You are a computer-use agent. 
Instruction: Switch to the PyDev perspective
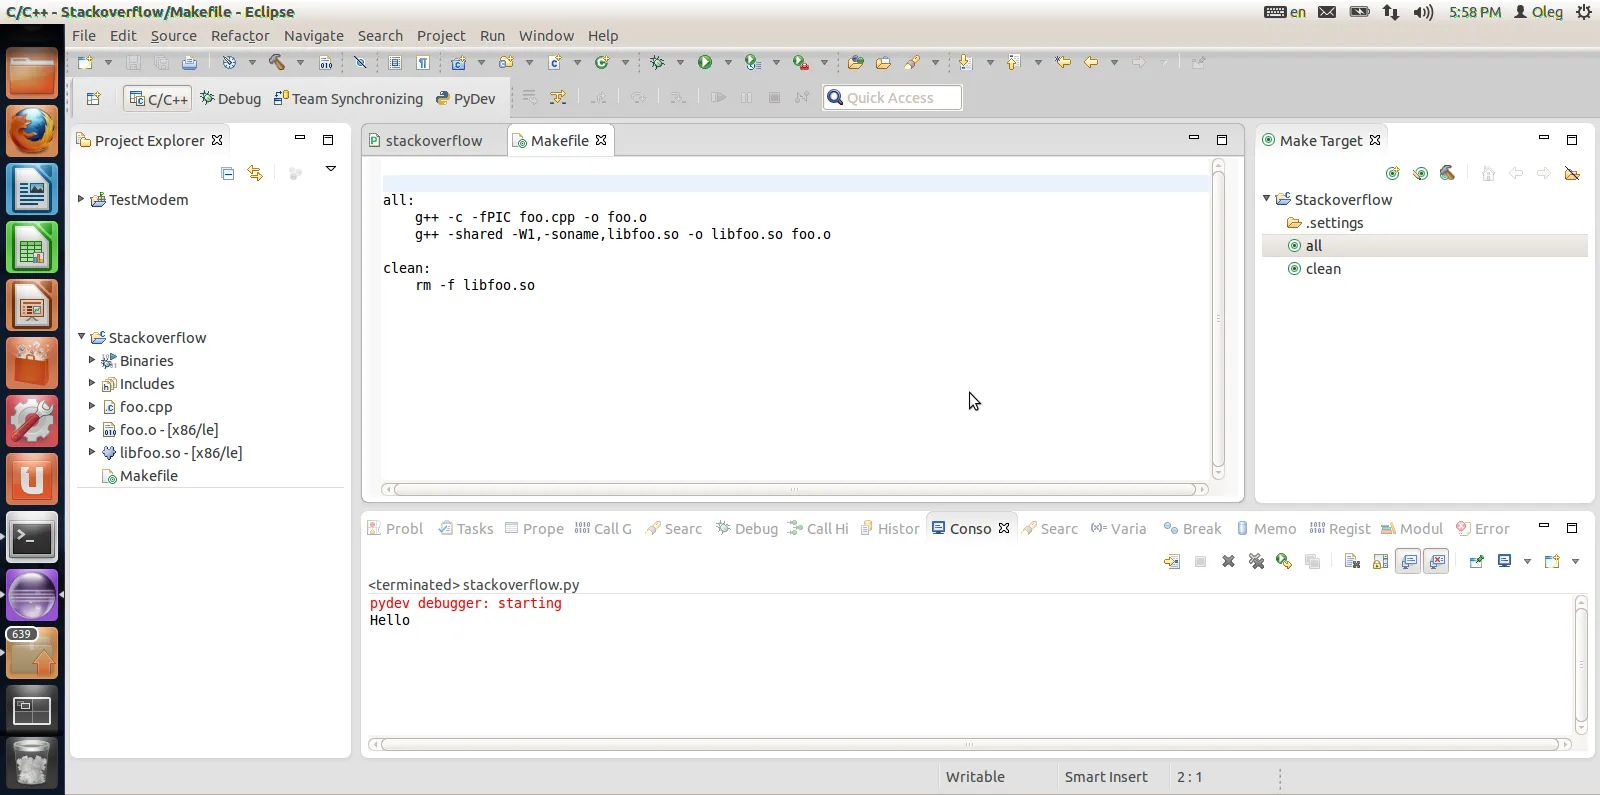[x=465, y=98]
